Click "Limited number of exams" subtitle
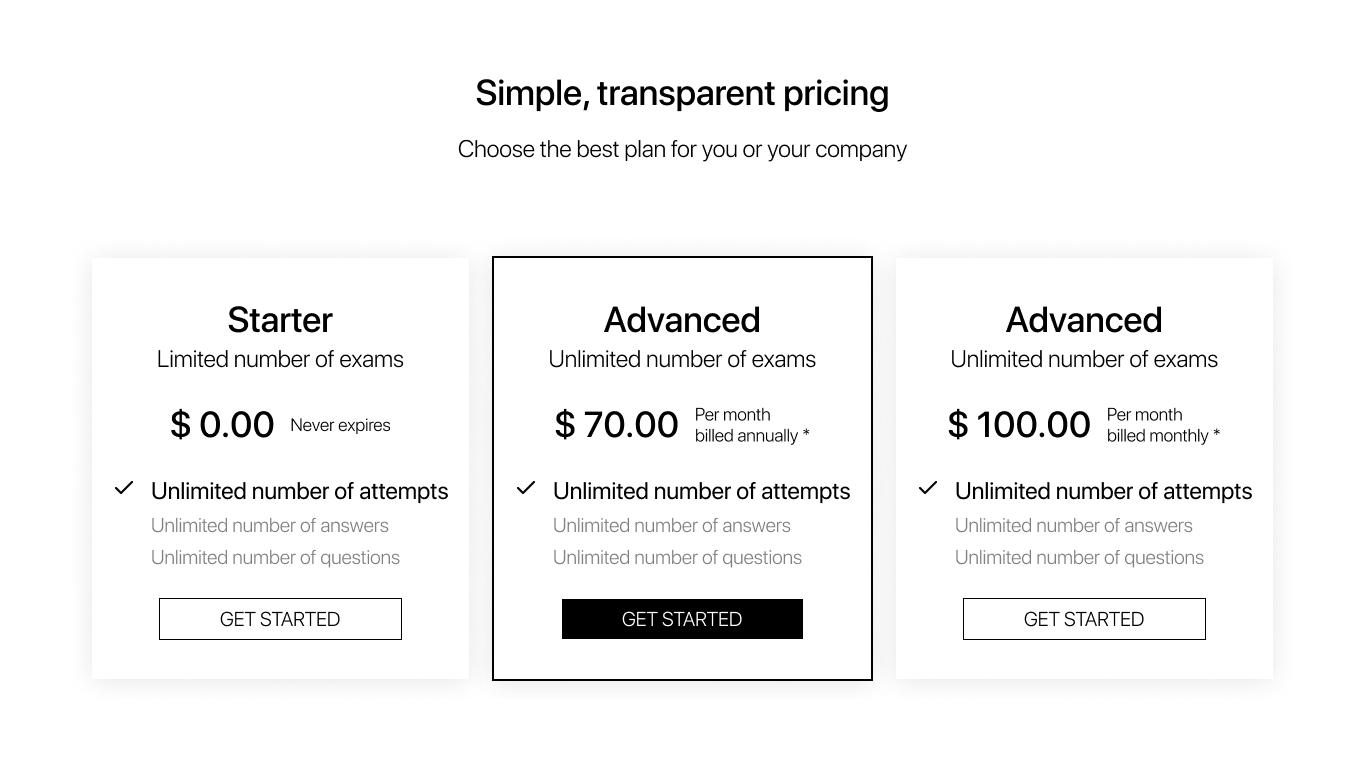The image size is (1365, 767). coord(280,359)
